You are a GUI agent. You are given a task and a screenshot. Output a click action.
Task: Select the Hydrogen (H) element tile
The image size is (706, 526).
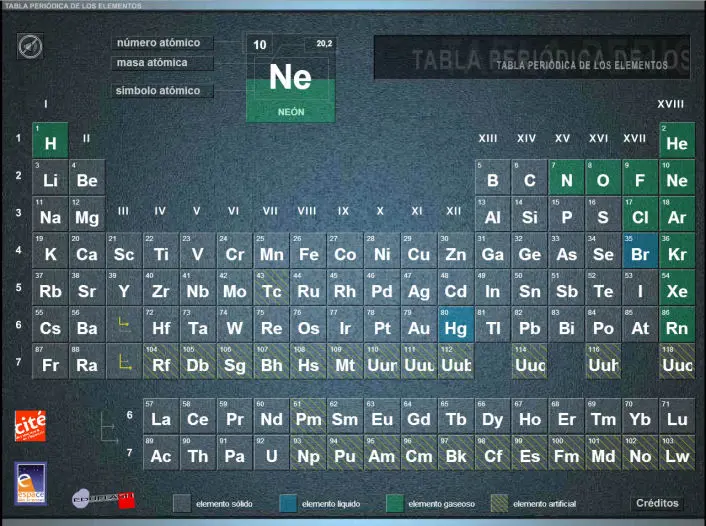click(x=50, y=139)
